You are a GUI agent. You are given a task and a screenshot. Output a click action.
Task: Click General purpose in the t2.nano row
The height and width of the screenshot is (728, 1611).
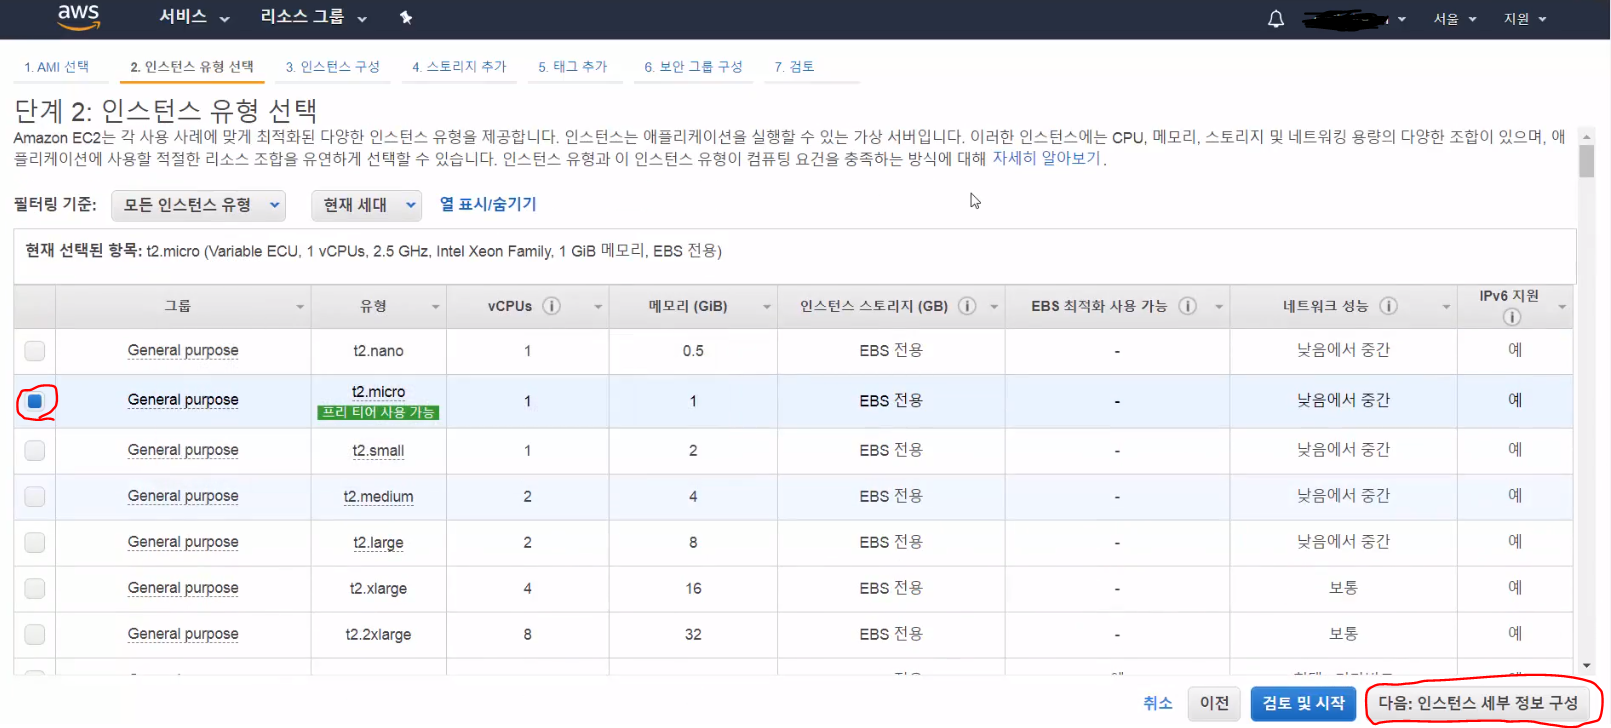click(x=183, y=351)
